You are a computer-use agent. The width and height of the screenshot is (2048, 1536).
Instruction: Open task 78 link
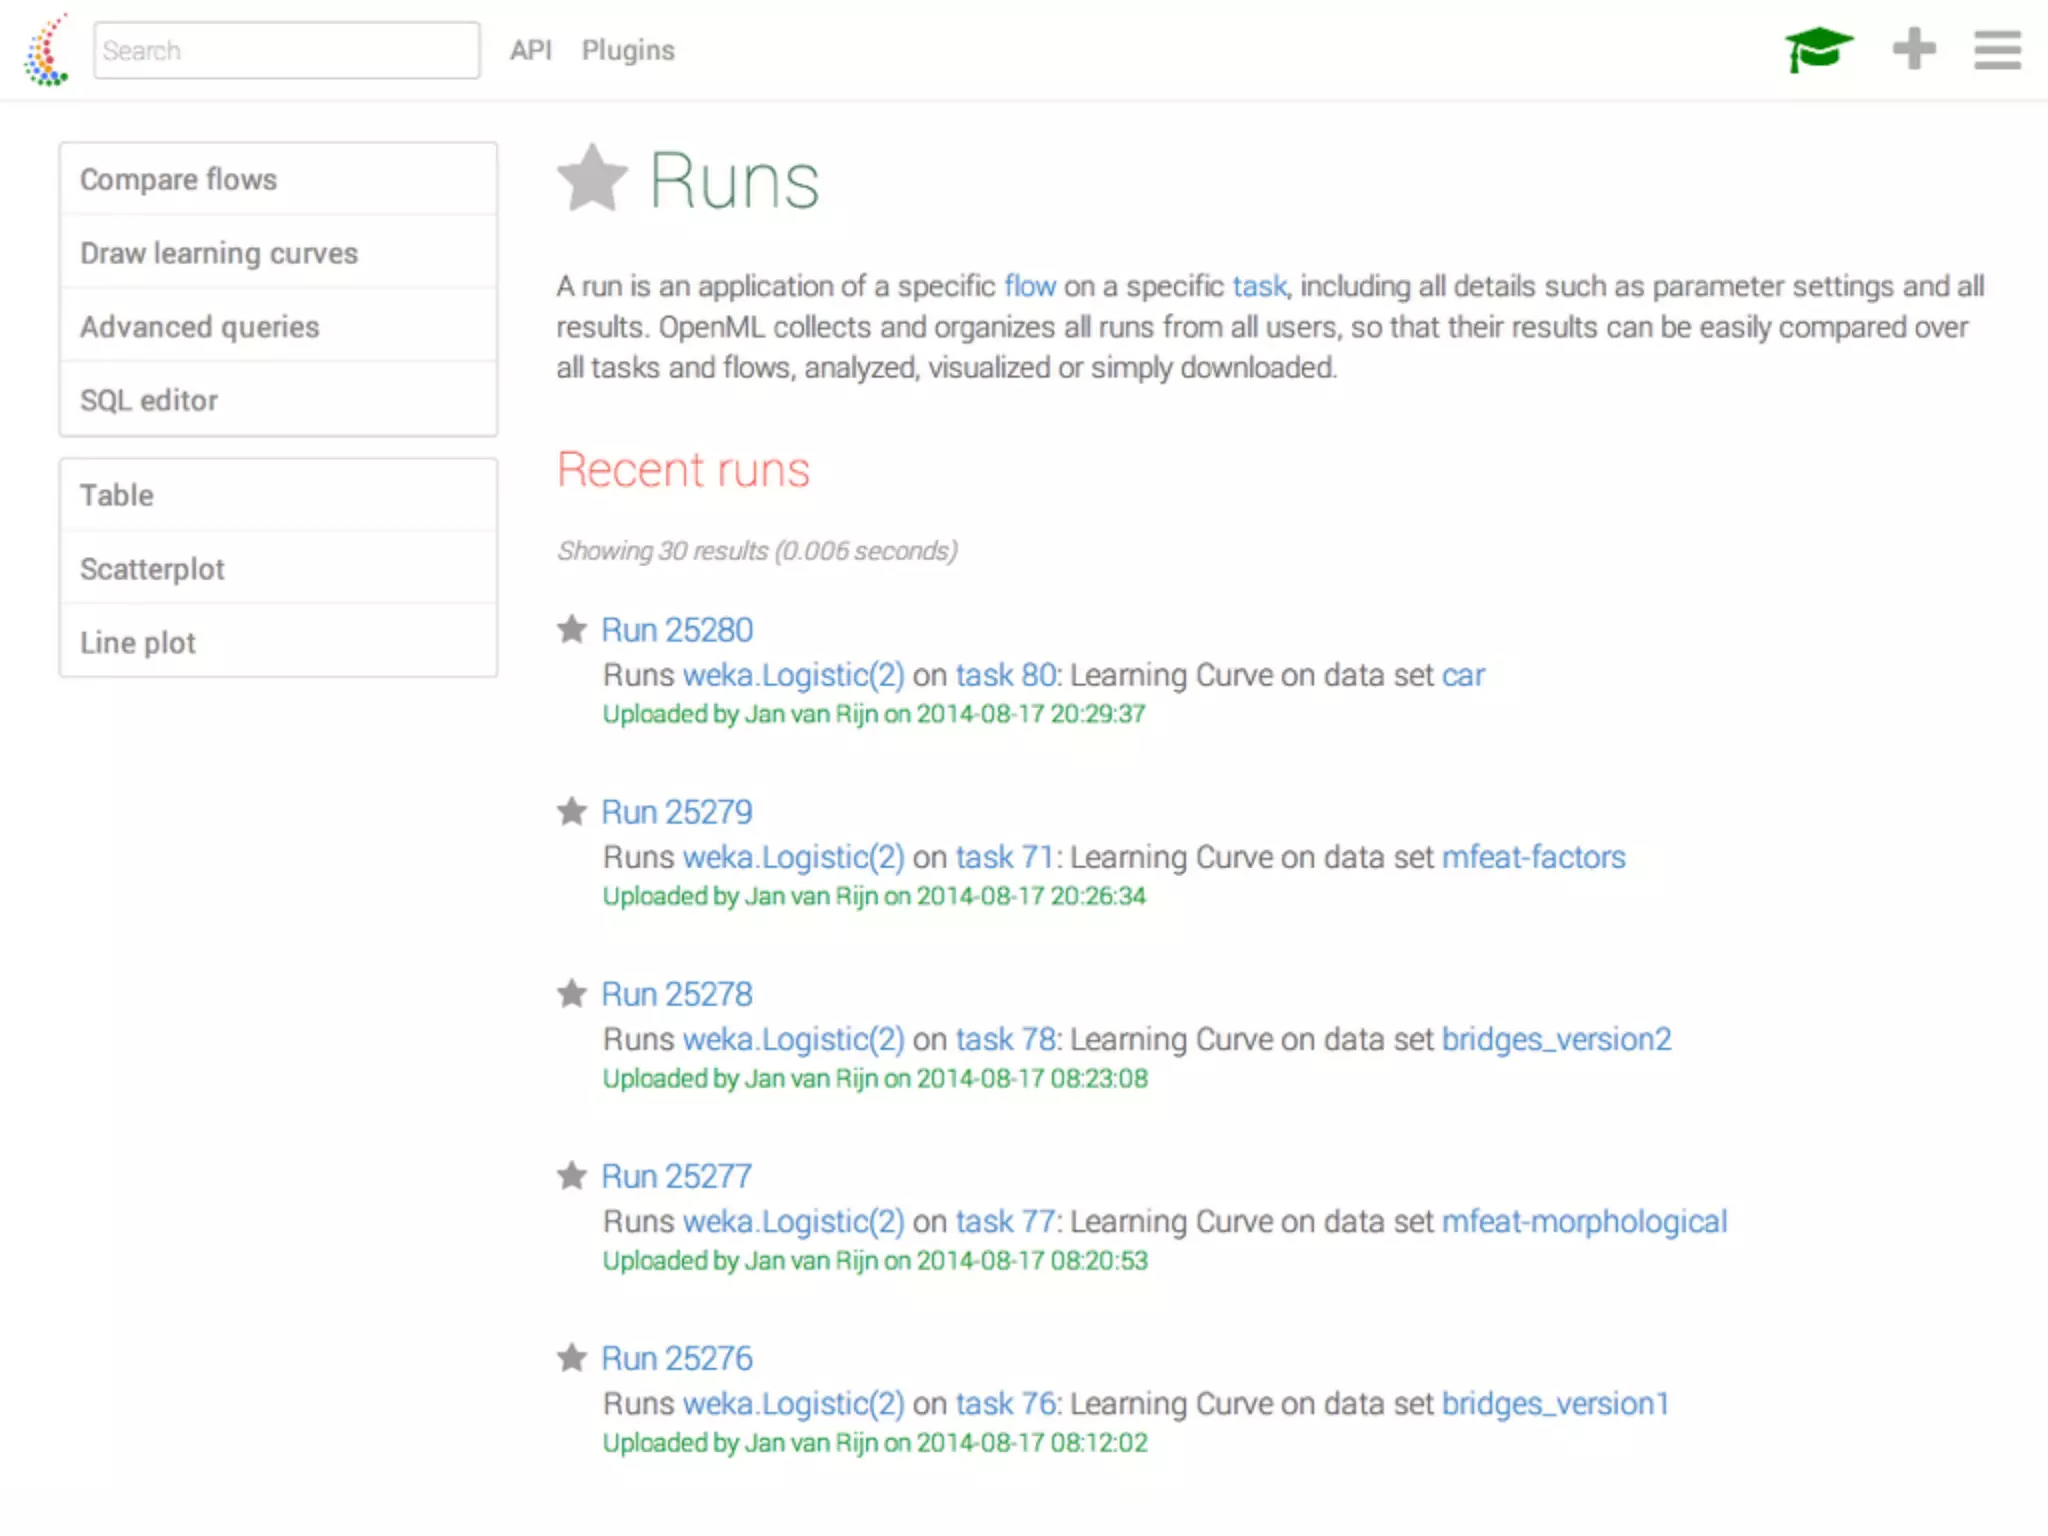pos(1006,1039)
